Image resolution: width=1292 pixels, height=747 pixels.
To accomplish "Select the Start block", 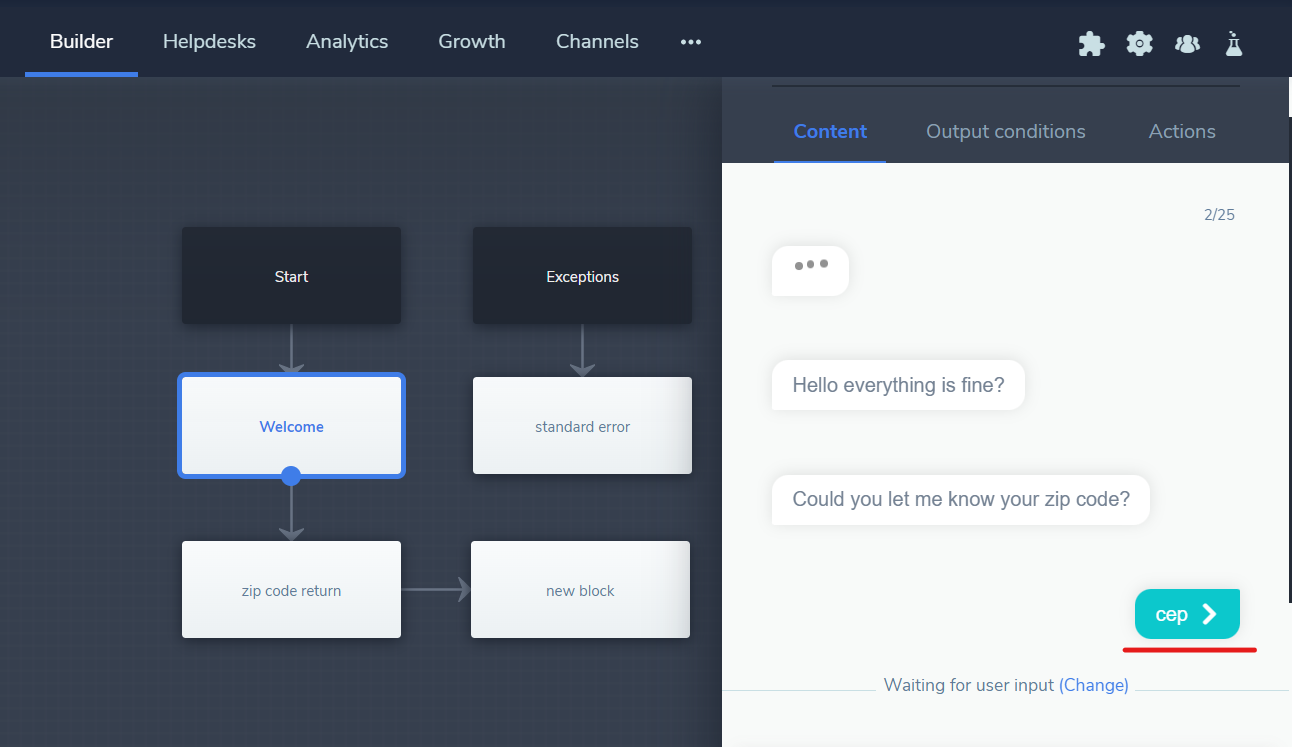I will 291,276.
